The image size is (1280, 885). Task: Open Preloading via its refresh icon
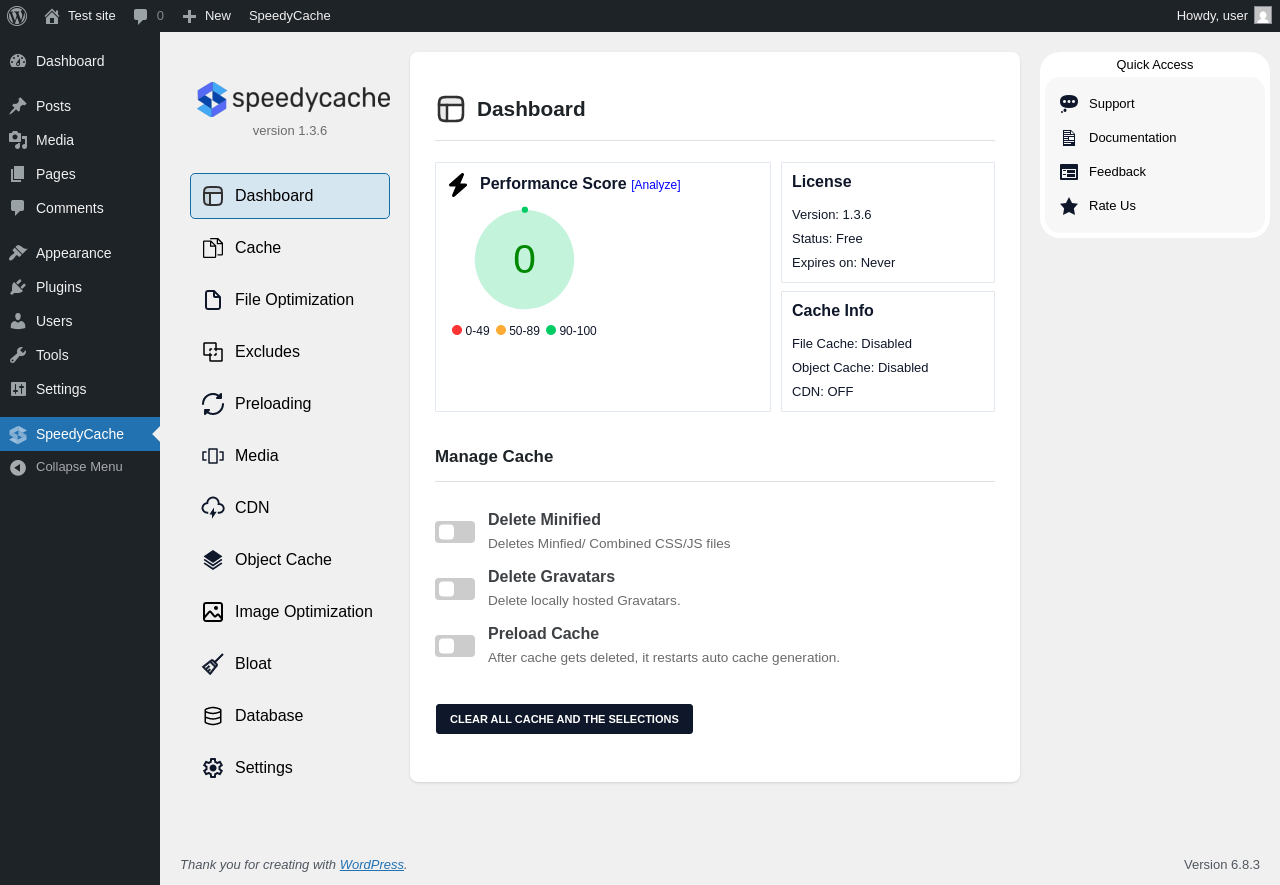click(213, 404)
